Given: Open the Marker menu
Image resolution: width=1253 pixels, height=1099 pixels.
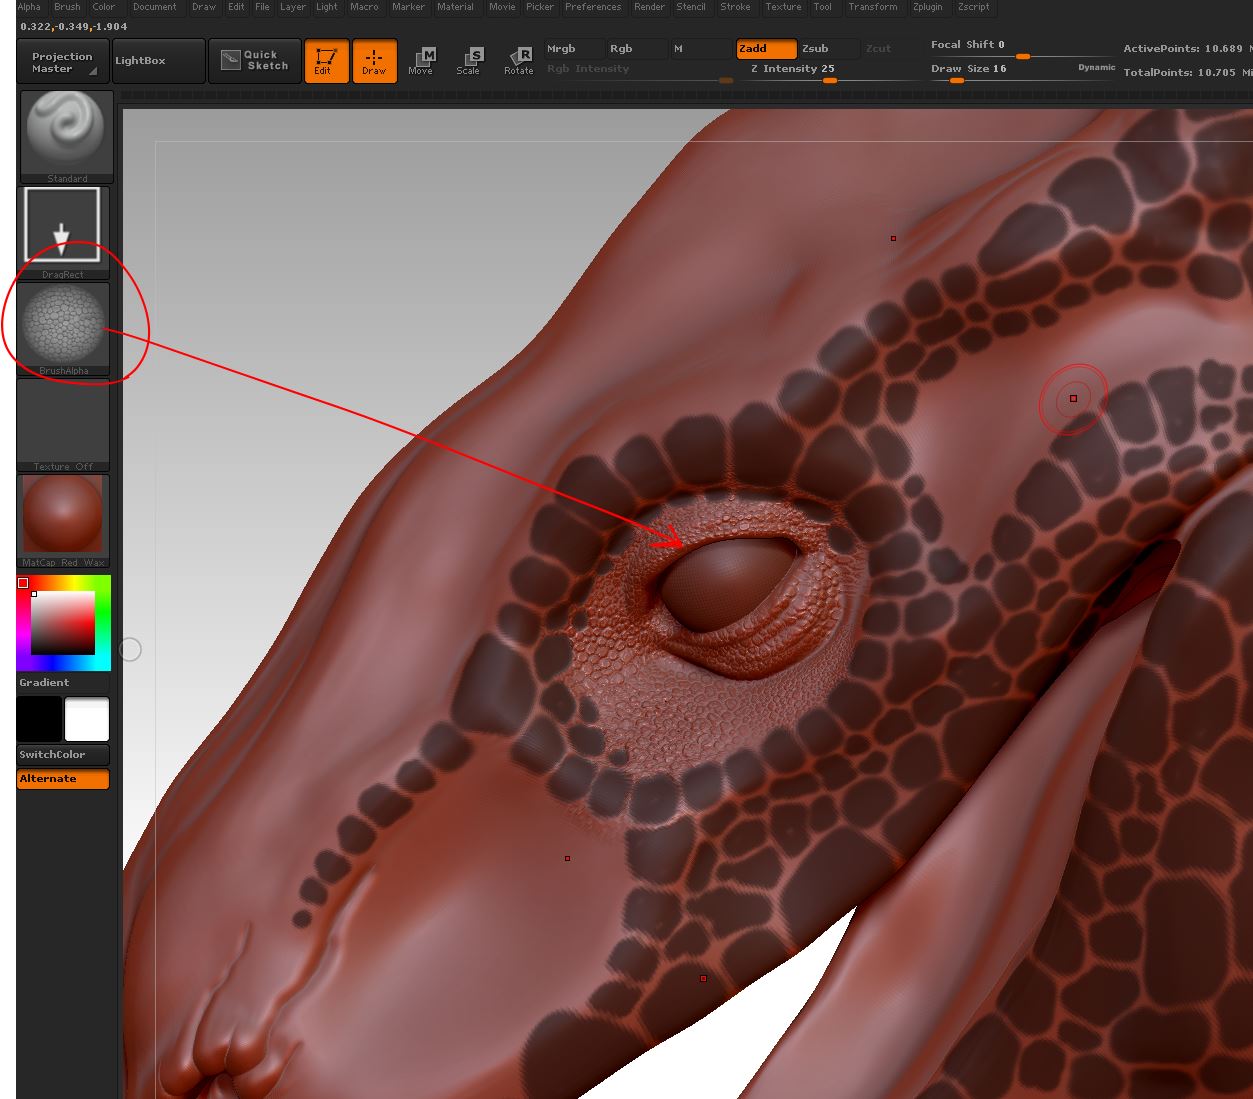Looking at the screenshot, I should (408, 7).
